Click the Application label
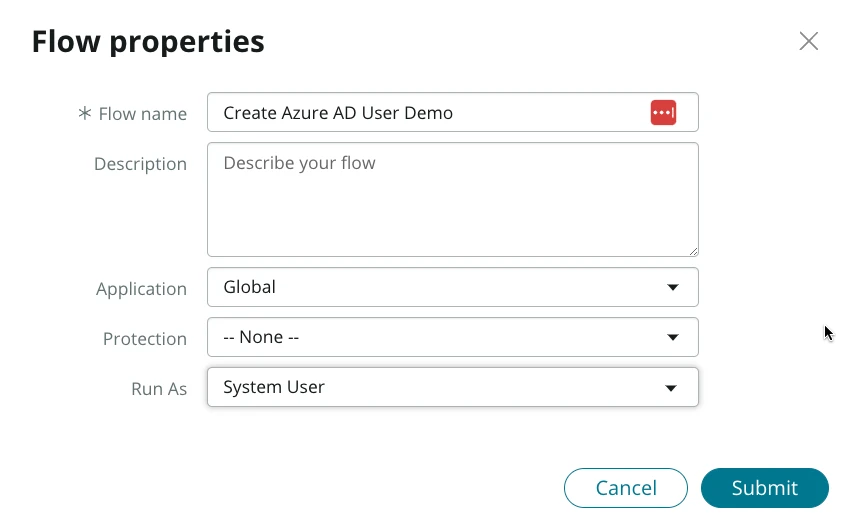 tap(141, 289)
